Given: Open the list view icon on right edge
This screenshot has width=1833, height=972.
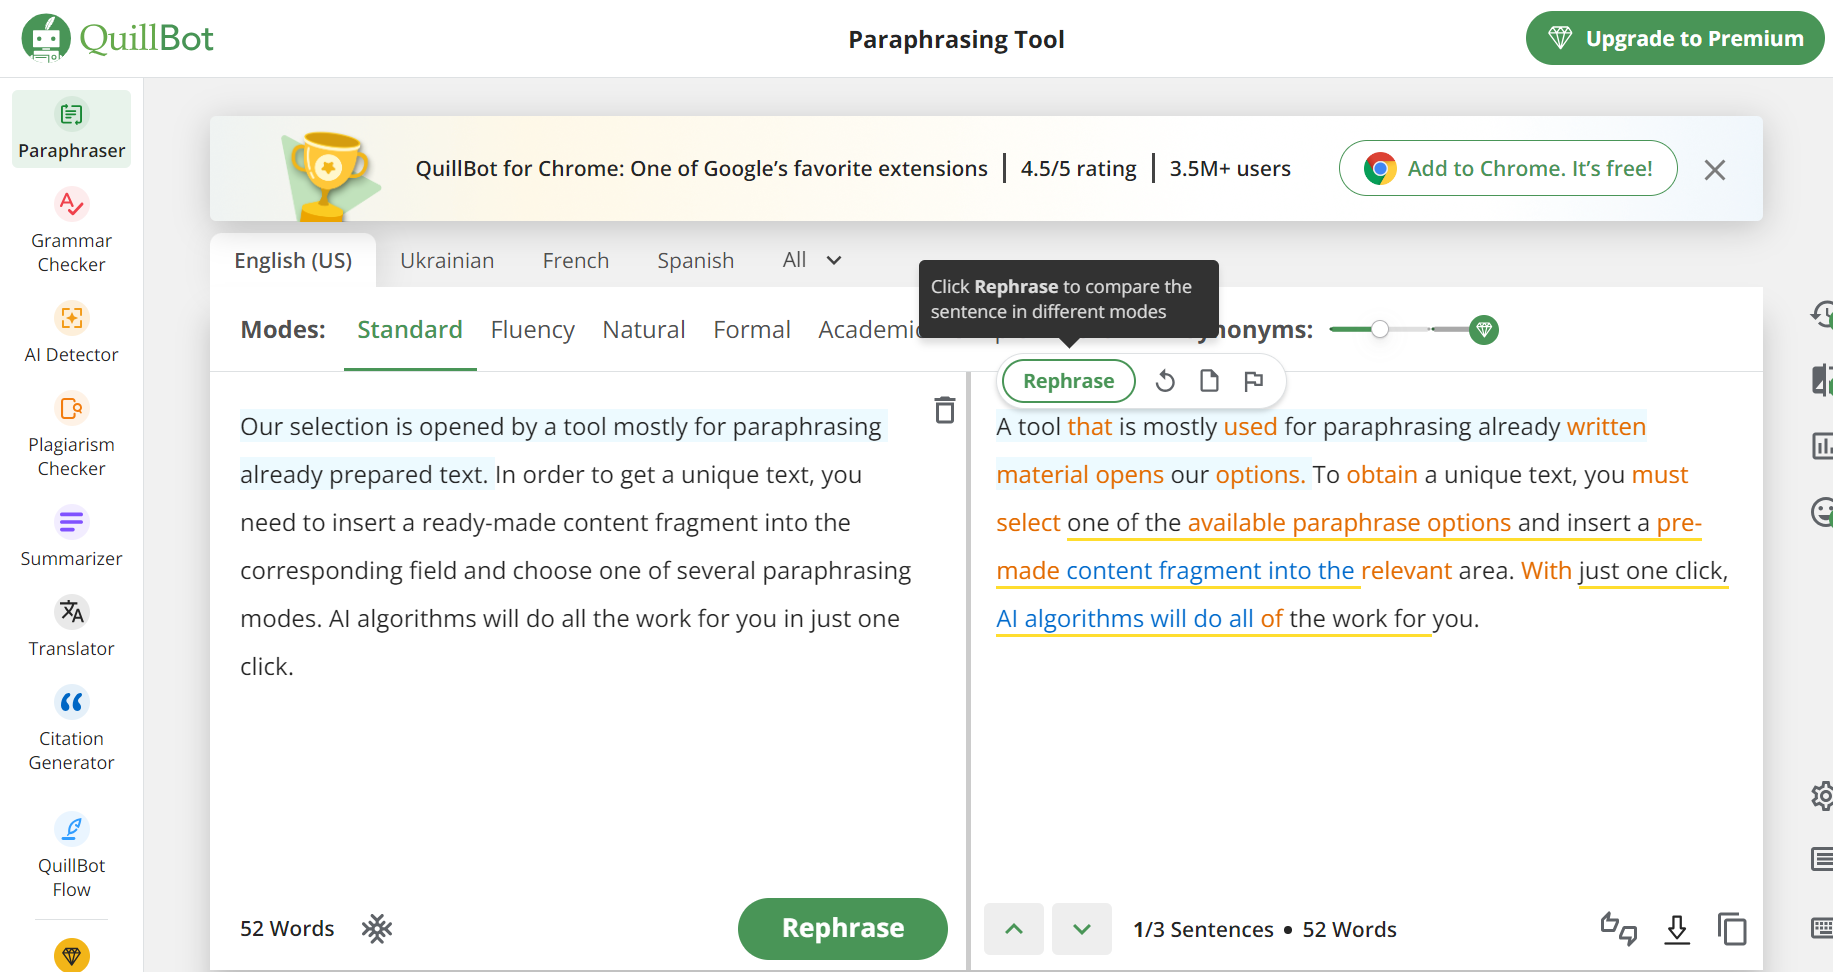Looking at the screenshot, I should (1822, 859).
